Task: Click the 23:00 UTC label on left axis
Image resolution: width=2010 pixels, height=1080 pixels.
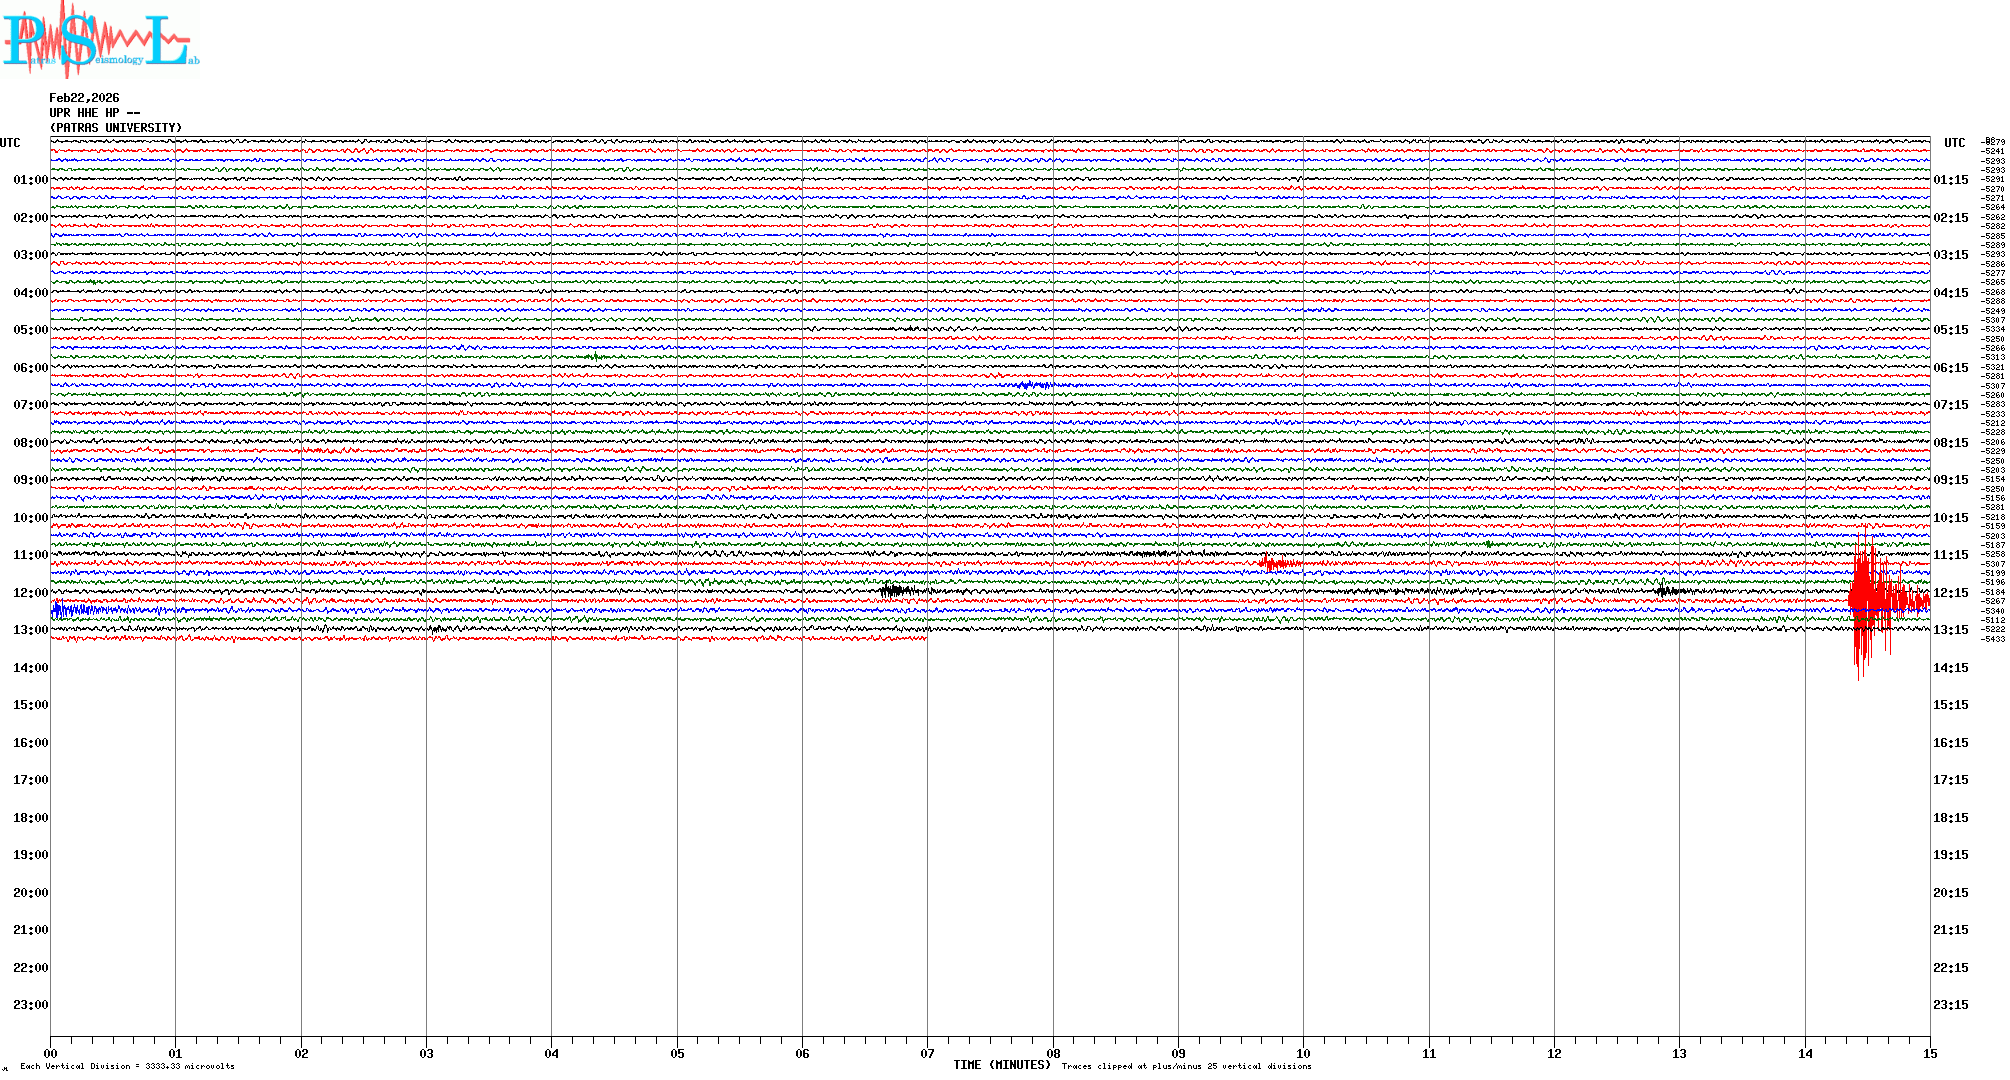Action: point(30,1005)
